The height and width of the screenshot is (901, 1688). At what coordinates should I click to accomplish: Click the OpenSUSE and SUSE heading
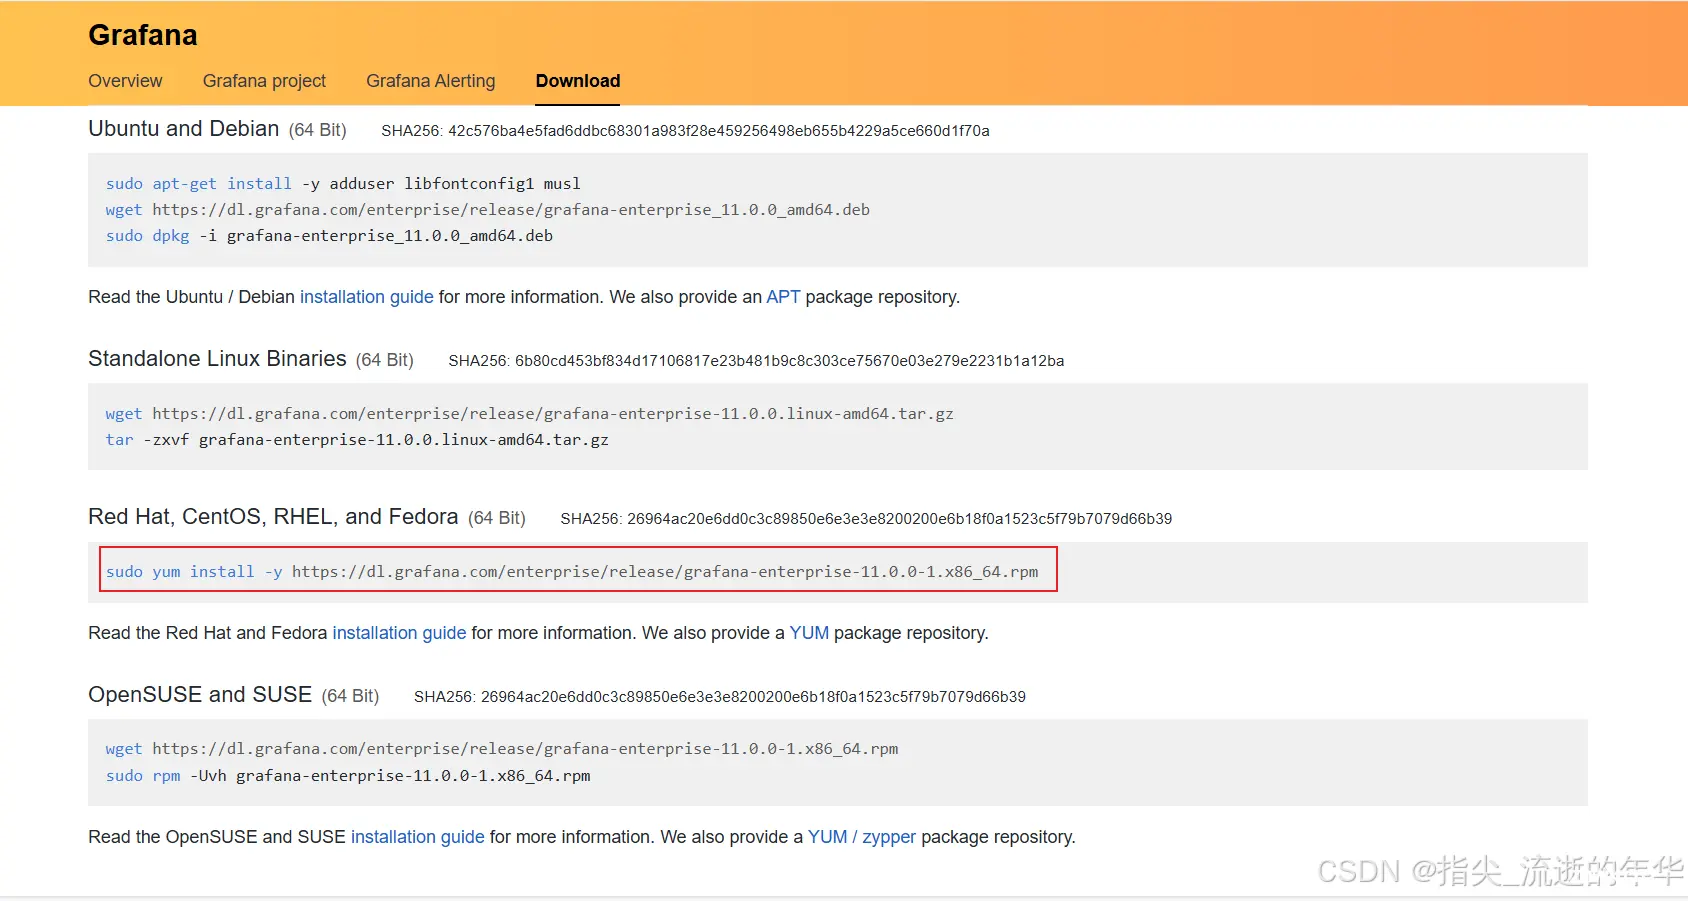click(x=200, y=695)
